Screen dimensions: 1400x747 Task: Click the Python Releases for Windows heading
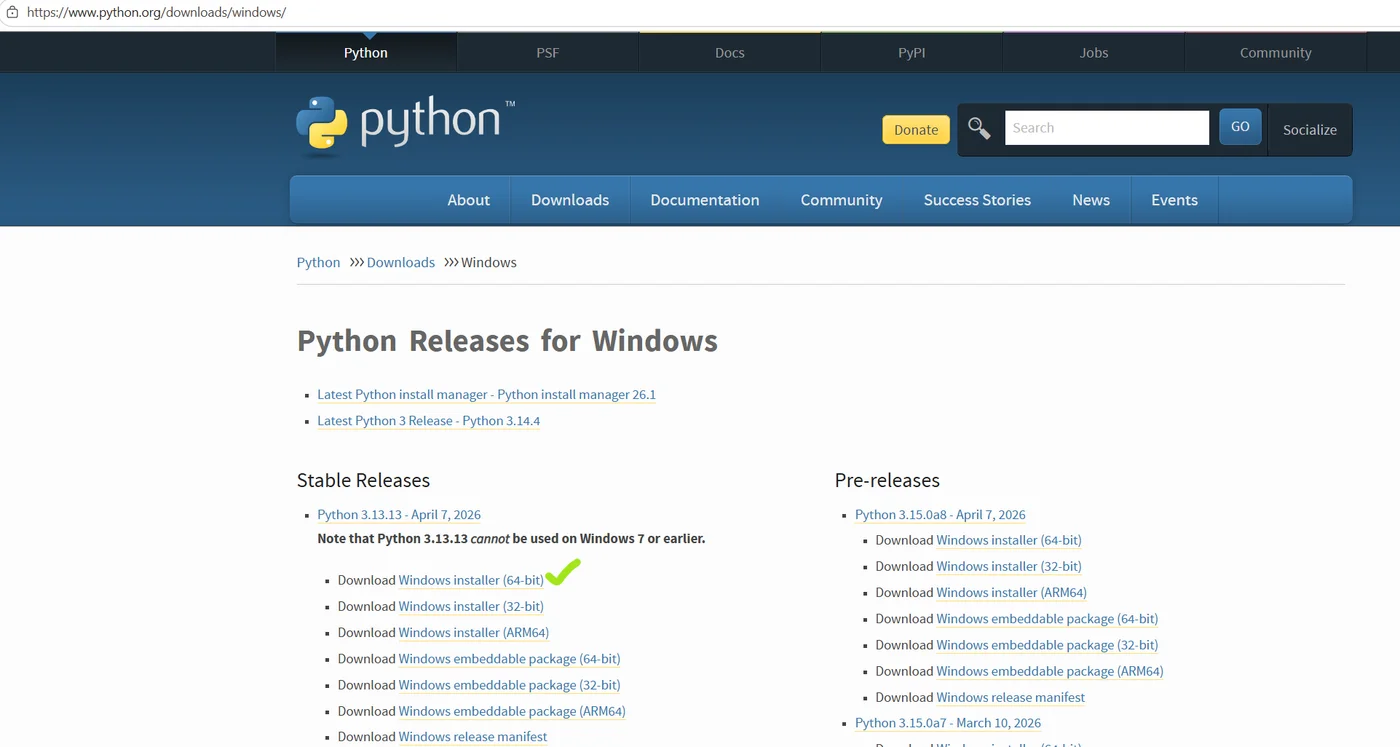507,341
